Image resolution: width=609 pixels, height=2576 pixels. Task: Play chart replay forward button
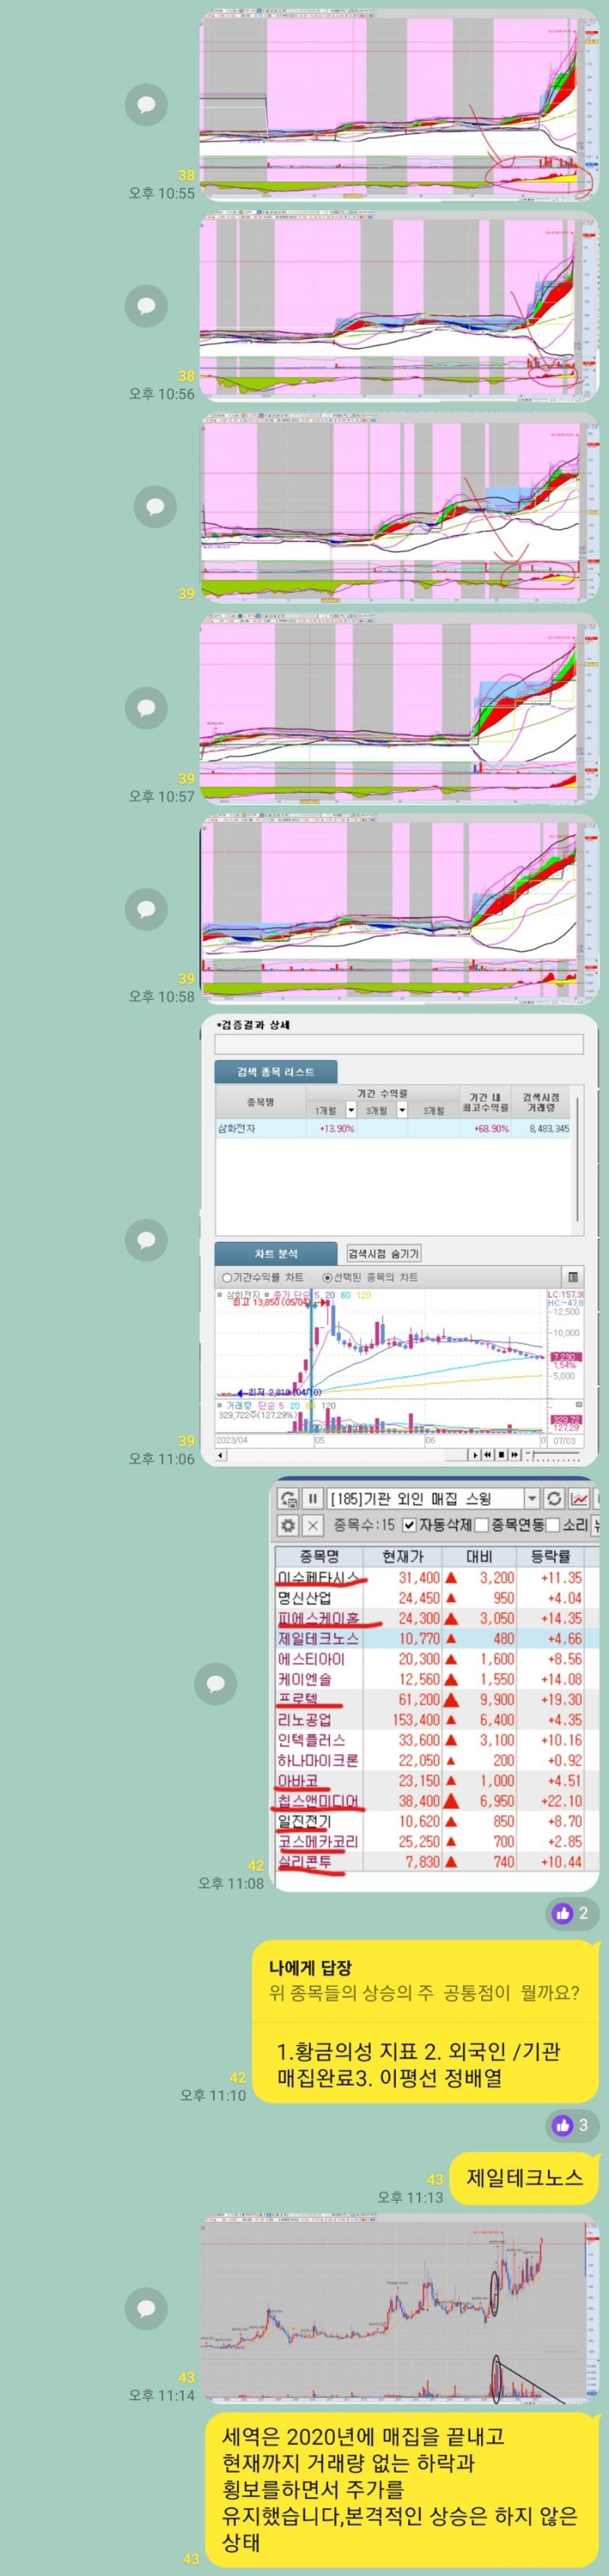[x=475, y=1455]
